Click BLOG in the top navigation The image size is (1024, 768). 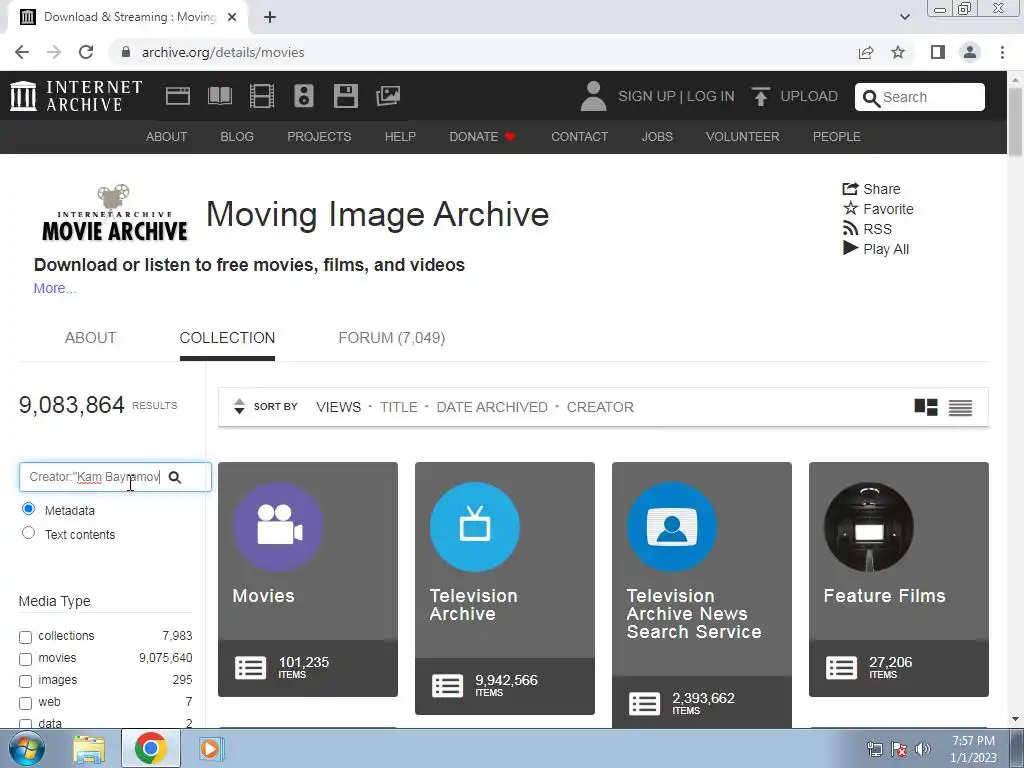coord(237,136)
